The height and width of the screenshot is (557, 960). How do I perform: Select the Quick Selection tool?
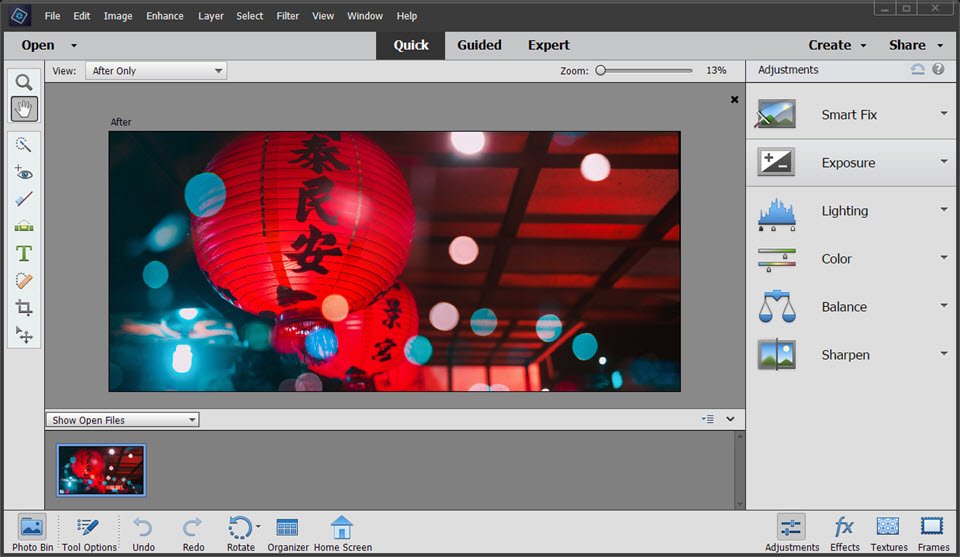coord(23,144)
